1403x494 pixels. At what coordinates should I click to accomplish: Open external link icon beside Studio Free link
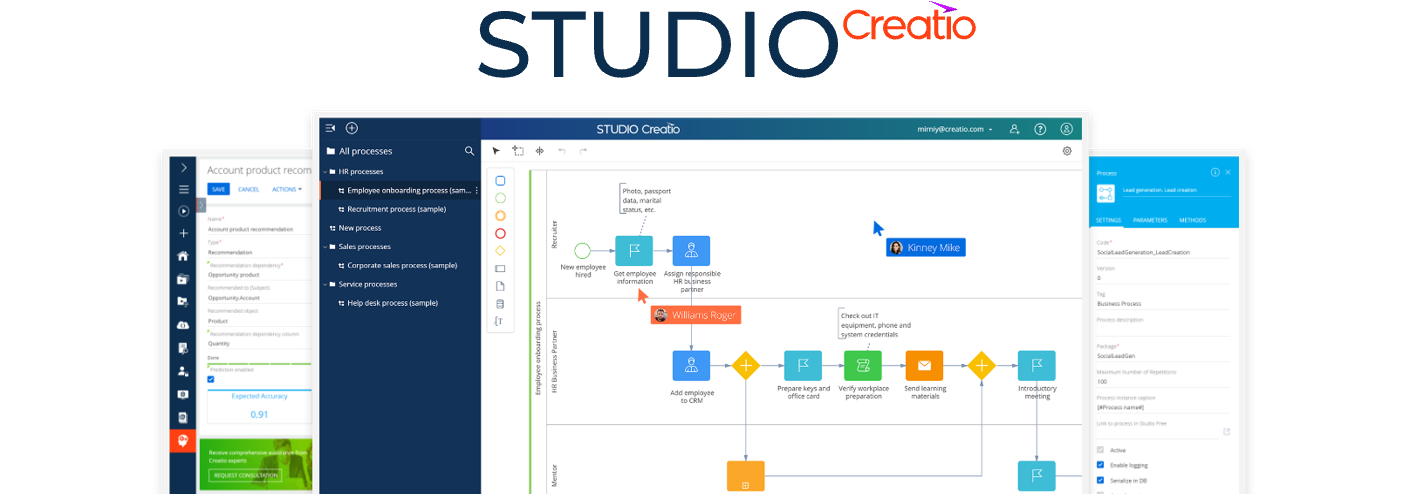click(1227, 432)
